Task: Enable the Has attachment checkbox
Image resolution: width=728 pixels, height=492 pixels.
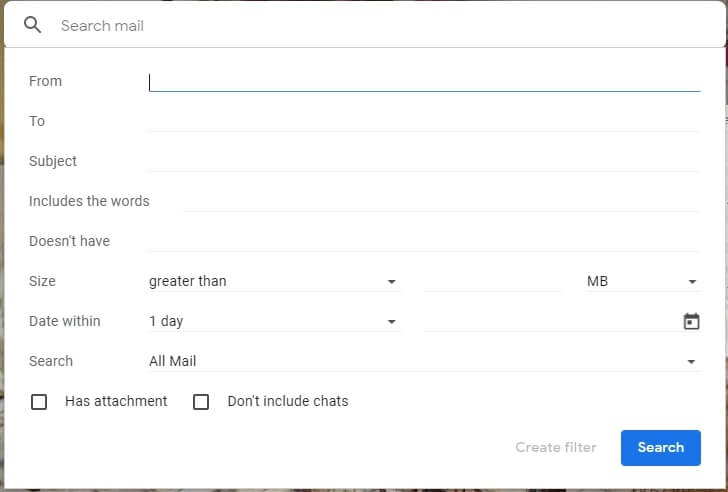Action: [39, 401]
